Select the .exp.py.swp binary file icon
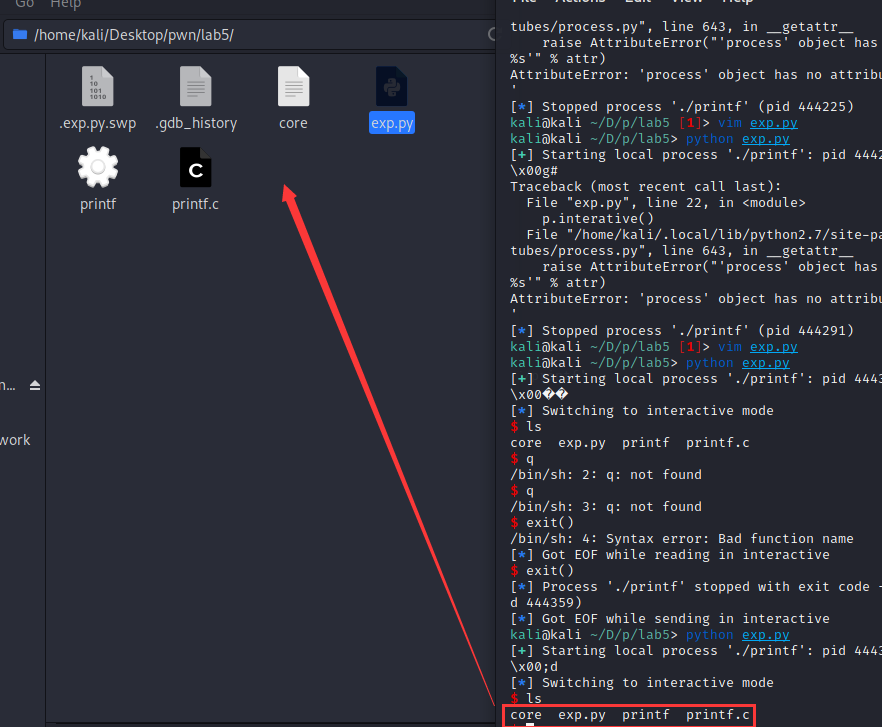Screen dimensions: 882x727 pyautogui.click(x=98, y=86)
